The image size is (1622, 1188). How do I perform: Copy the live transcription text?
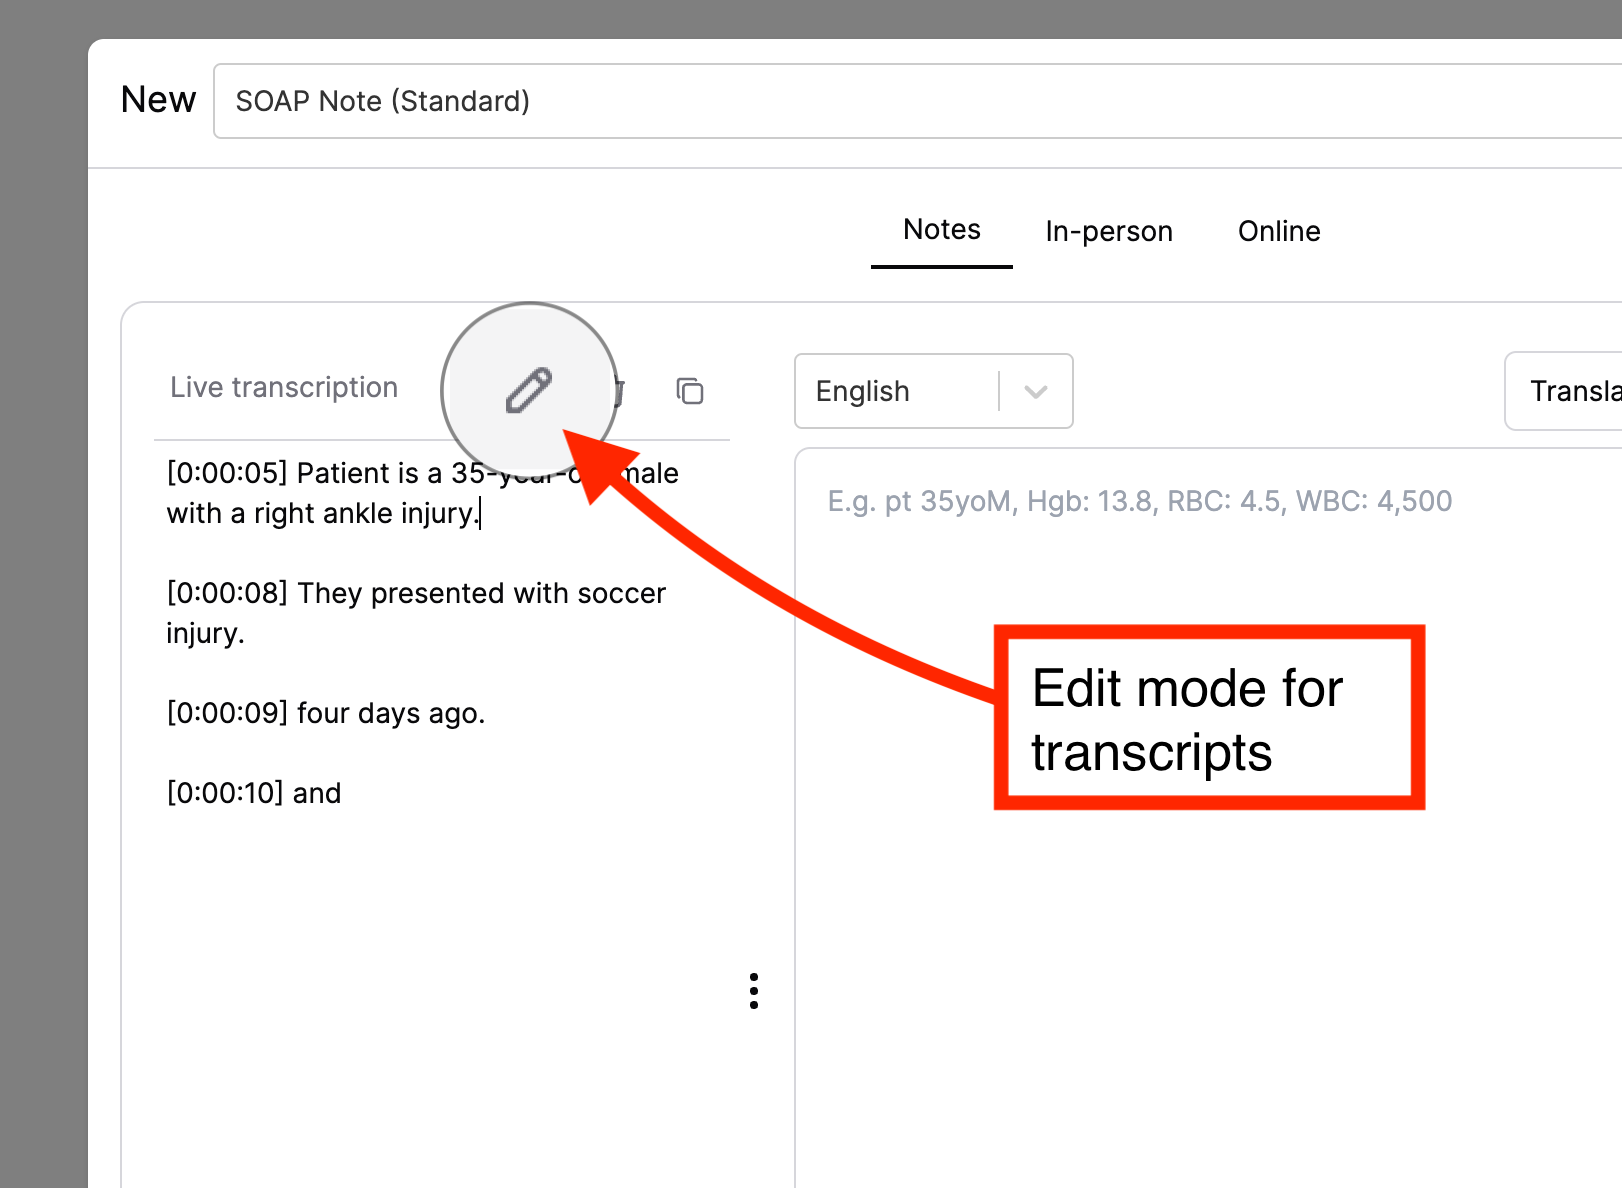click(x=690, y=391)
